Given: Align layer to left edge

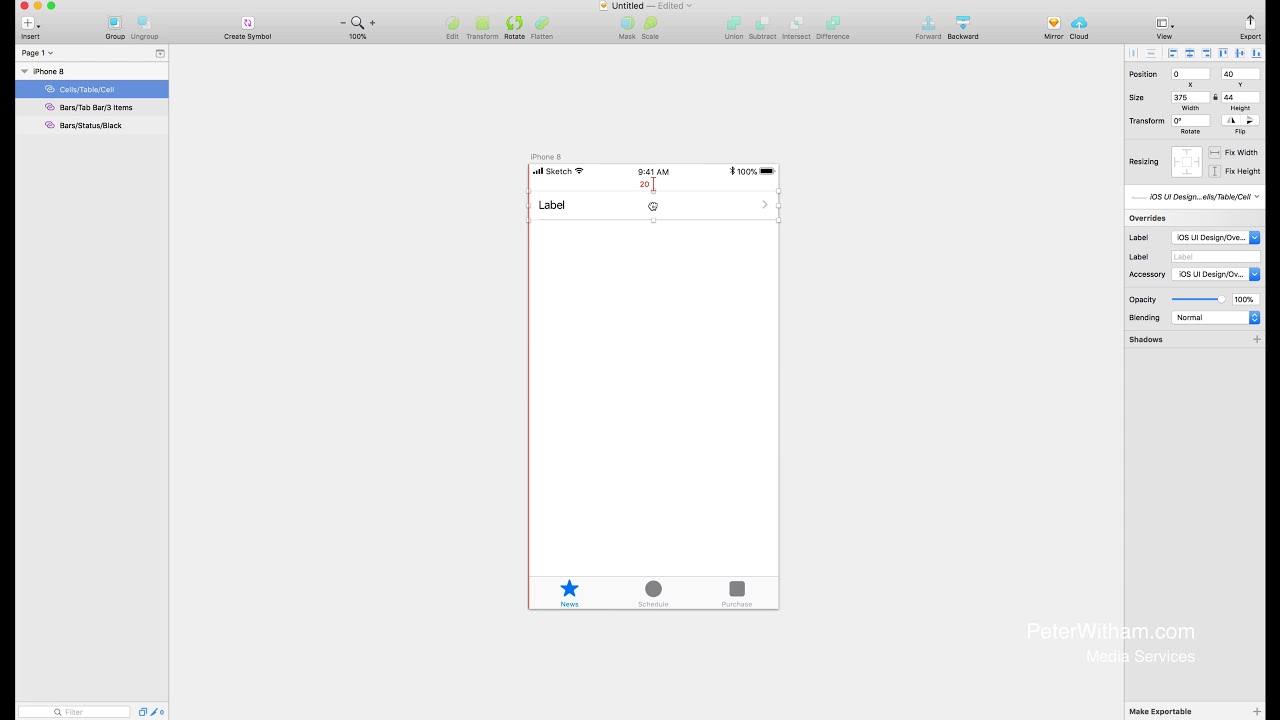Looking at the screenshot, I should [1173, 53].
